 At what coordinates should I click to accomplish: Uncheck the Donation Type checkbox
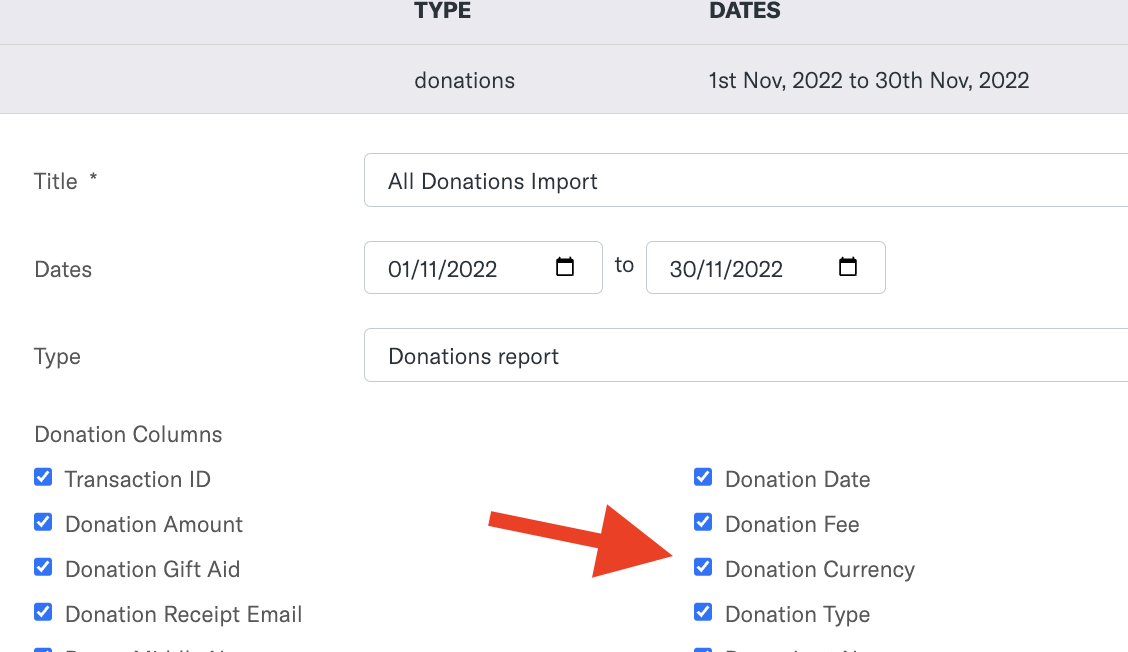coord(703,612)
